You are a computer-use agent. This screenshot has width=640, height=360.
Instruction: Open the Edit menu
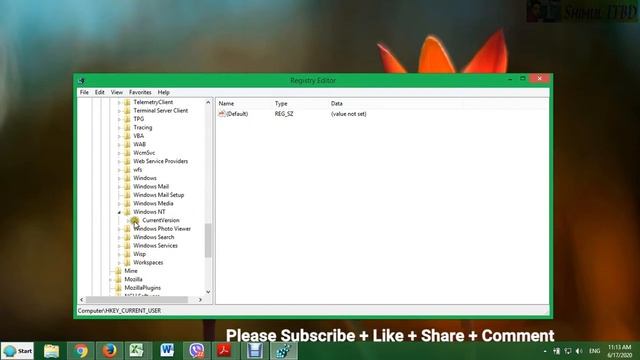coord(100,92)
